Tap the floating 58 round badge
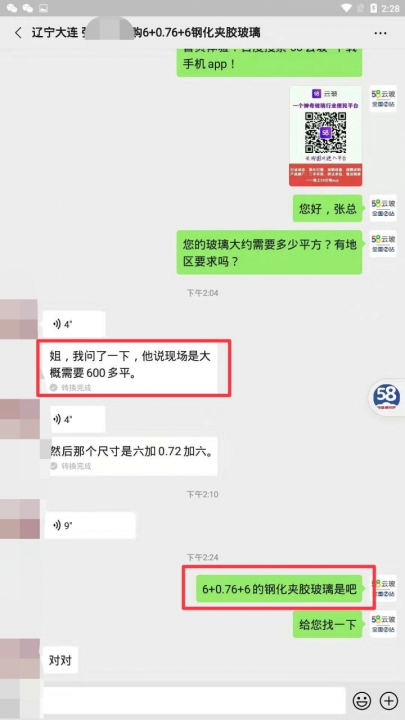 pyautogui.click(x=386, y=397)
